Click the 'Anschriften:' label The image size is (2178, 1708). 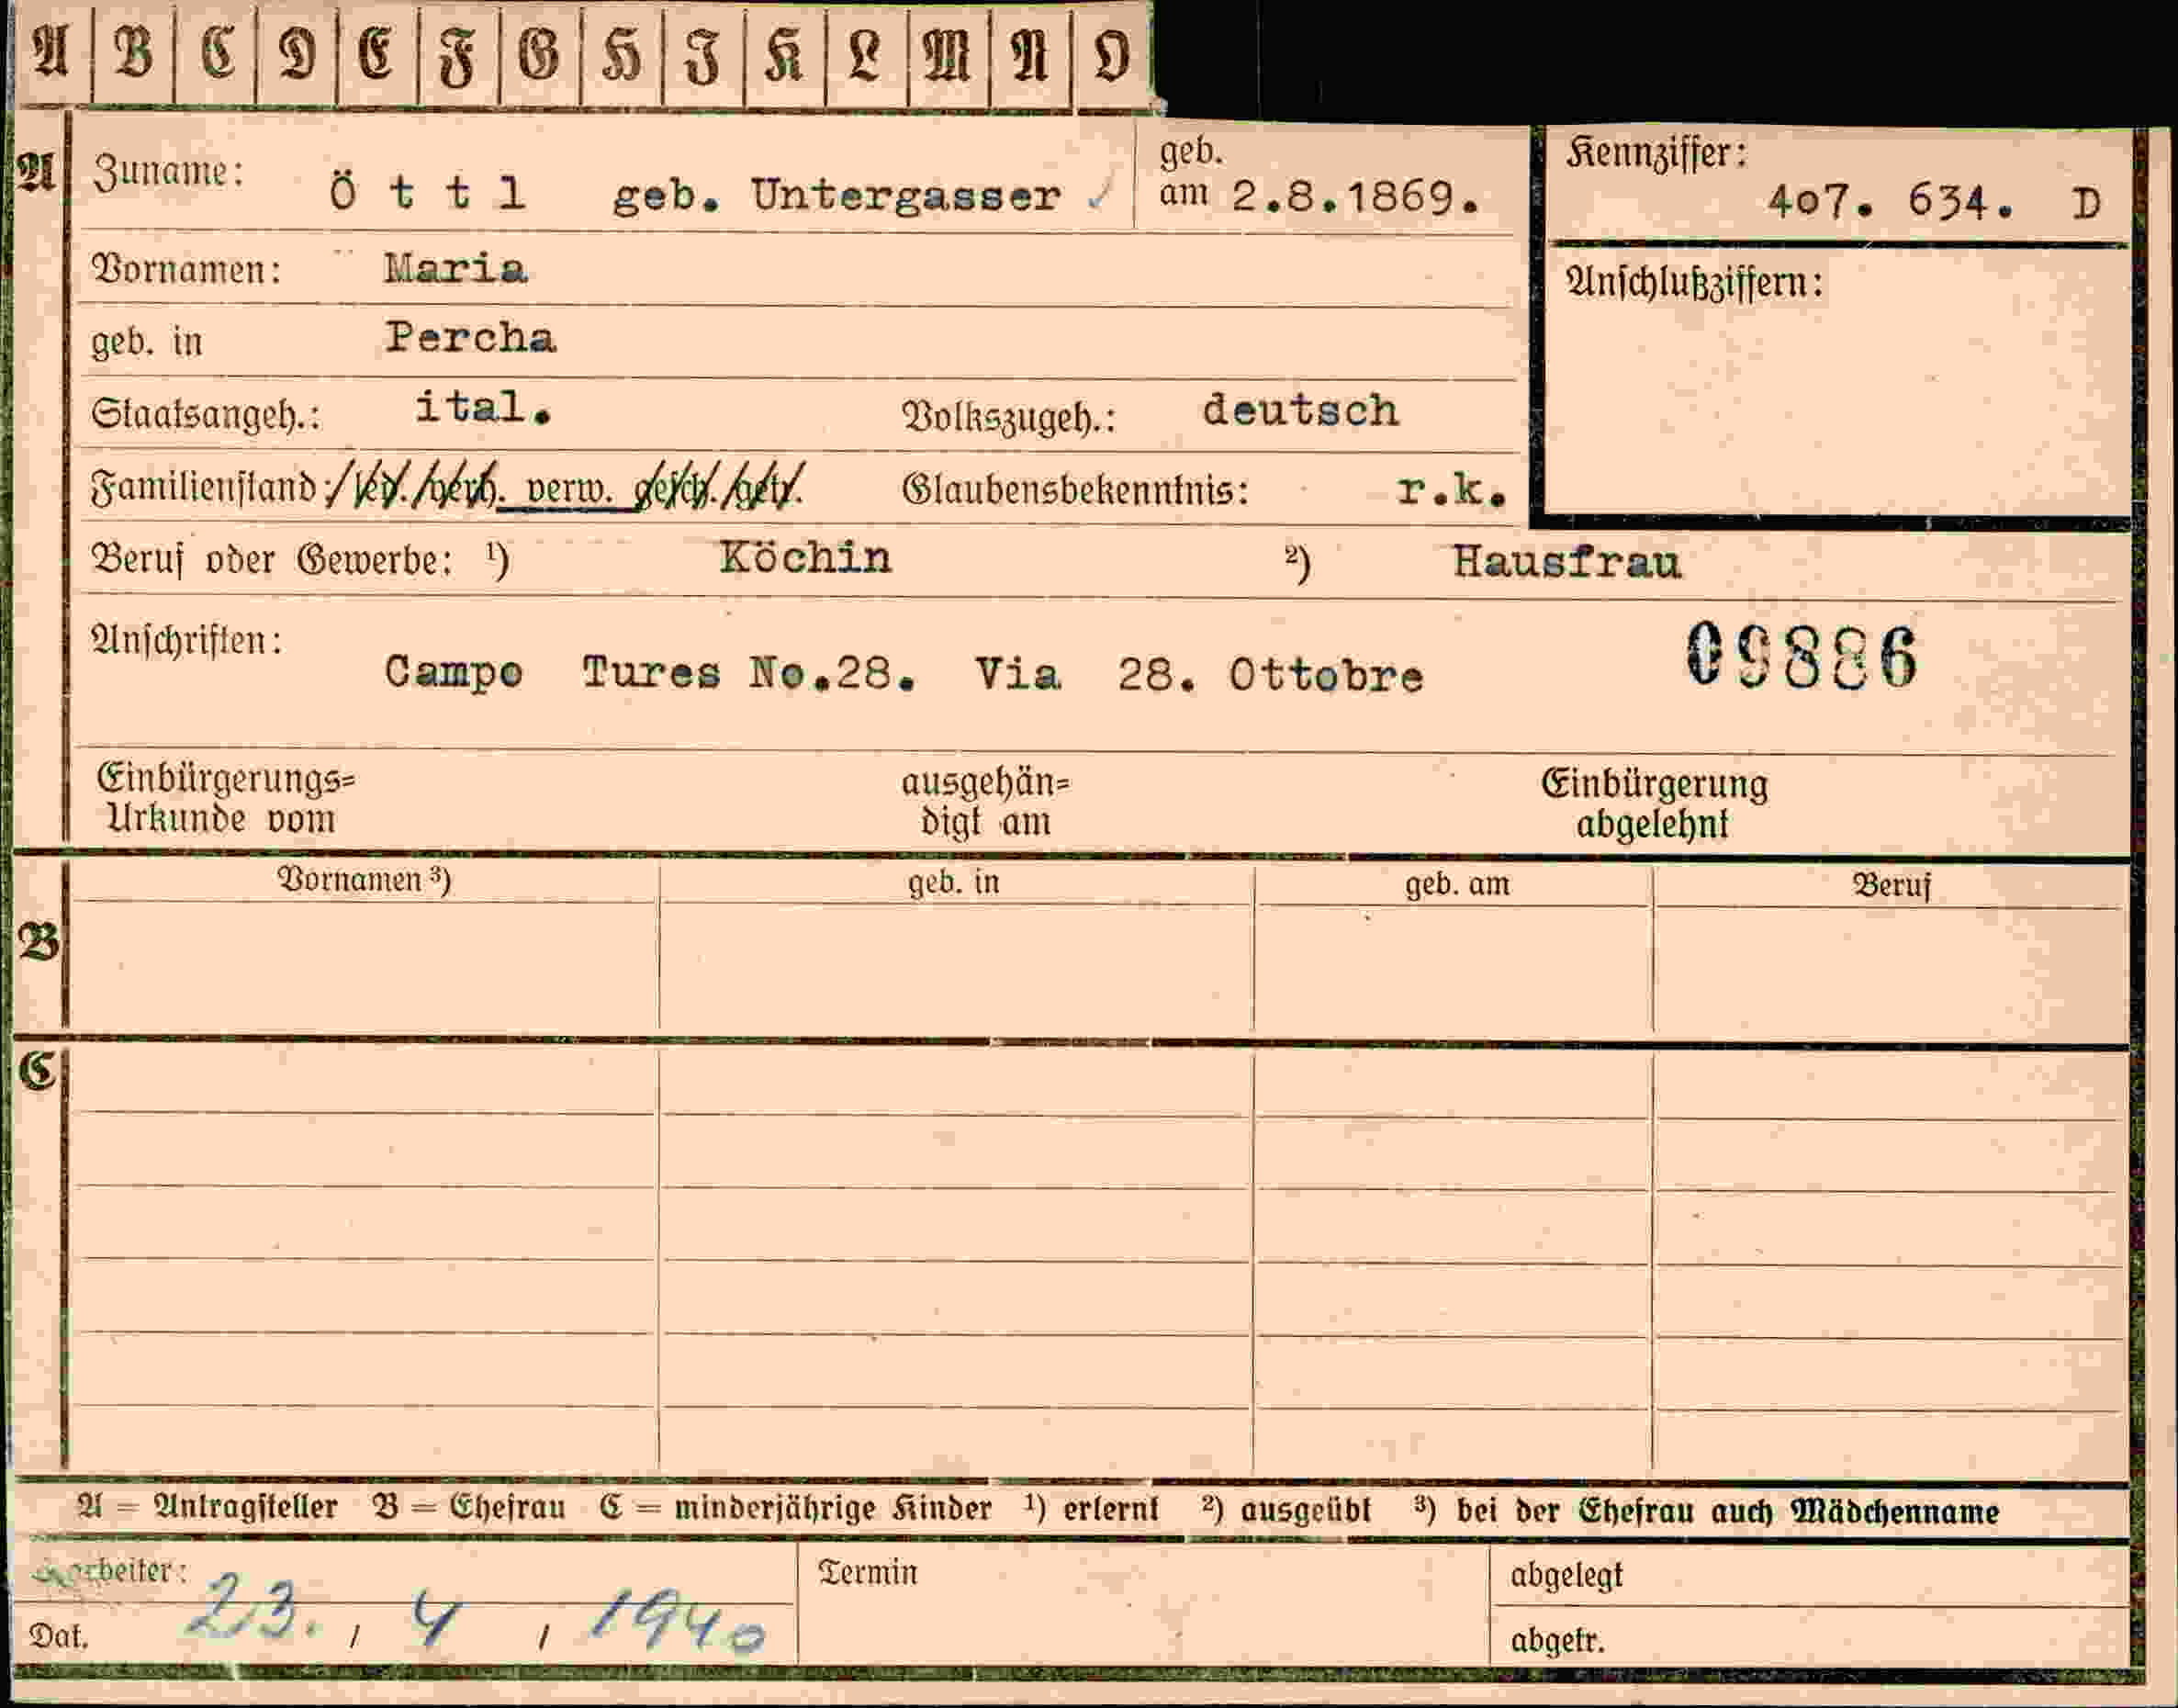tap(187, 640)
